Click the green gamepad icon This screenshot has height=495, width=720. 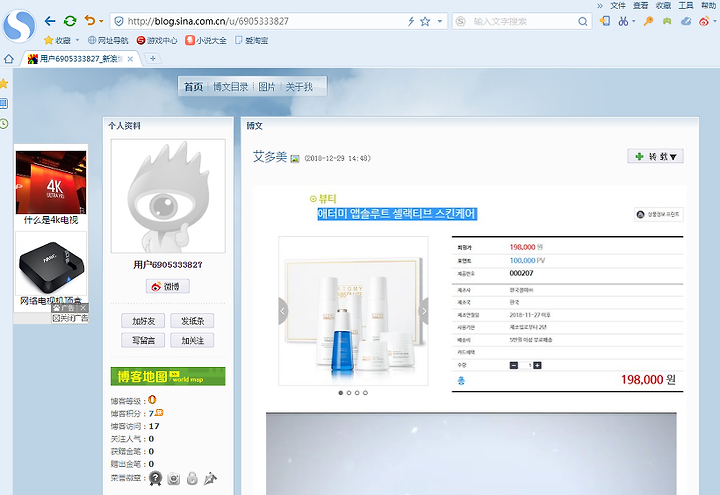click(x=667, y=21)
